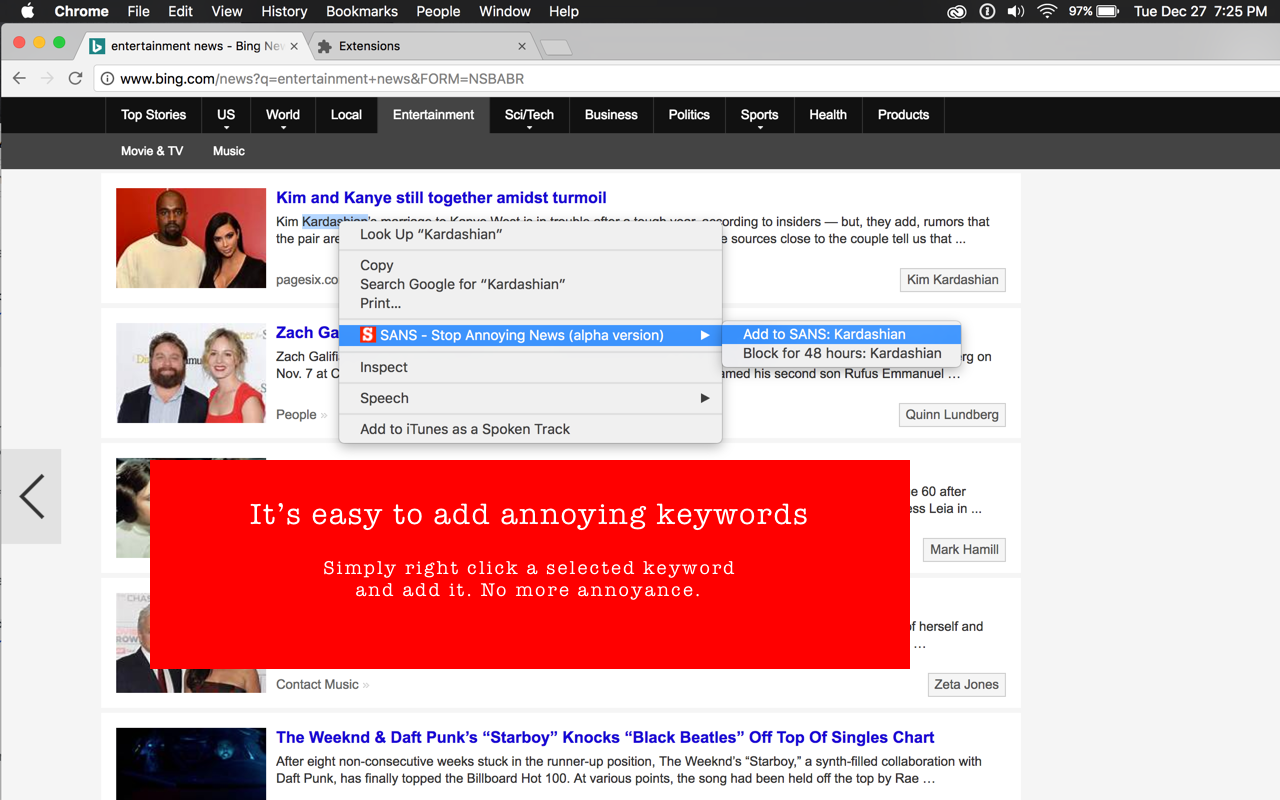Choose Inspect in the context menu

pos(530,367)
